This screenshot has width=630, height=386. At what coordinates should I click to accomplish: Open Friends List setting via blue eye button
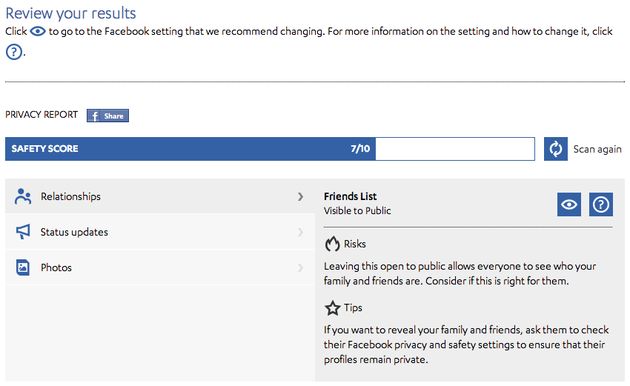click(x=569, y=204)
